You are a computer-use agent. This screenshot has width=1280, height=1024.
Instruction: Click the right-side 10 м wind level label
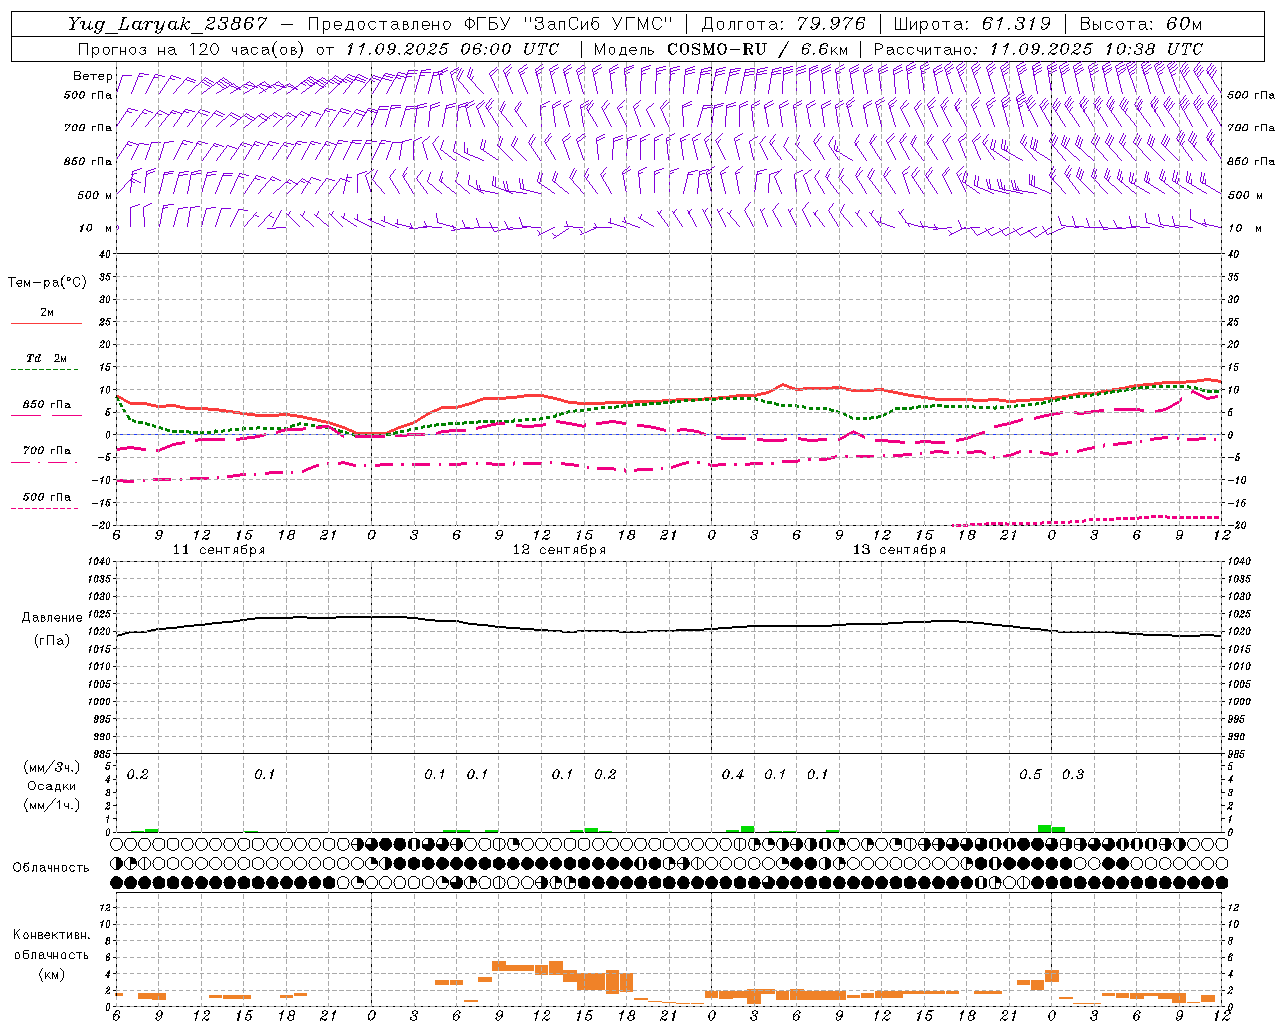pyautogui.click(x=1243, y=228)
